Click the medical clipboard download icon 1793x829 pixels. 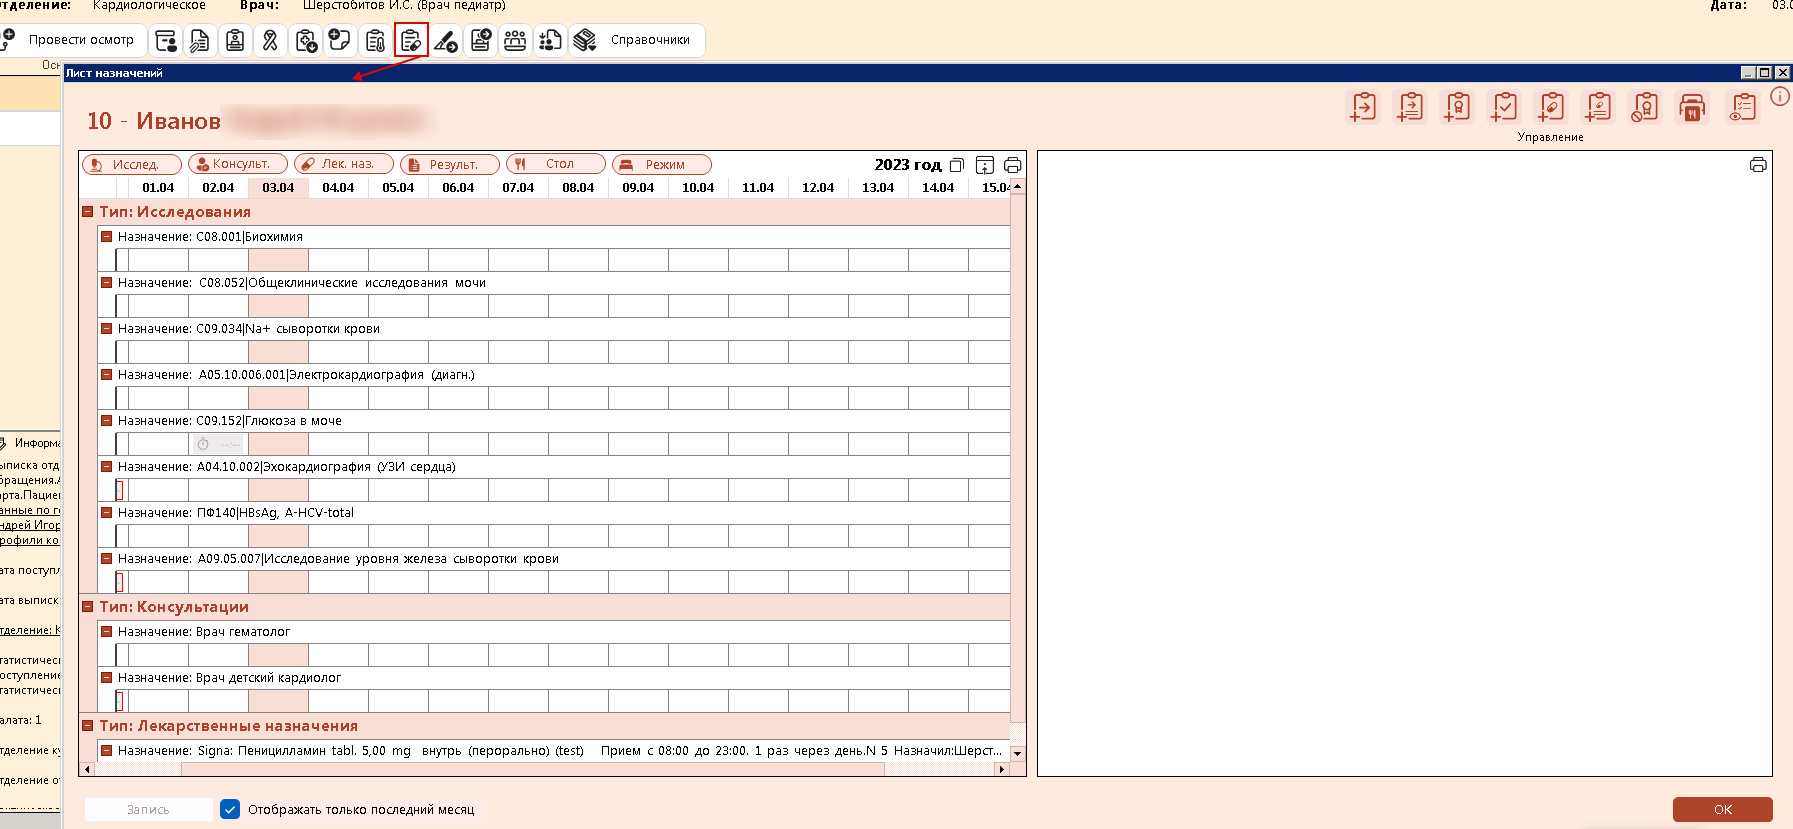click(x=306, y=40)
